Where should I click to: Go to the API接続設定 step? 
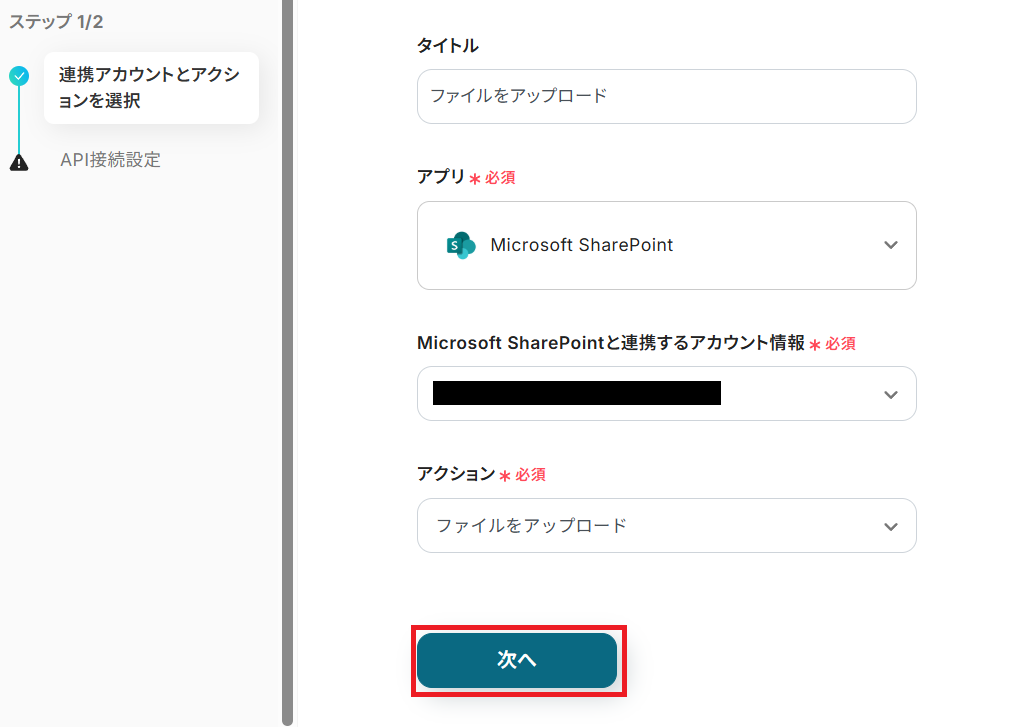110,160
